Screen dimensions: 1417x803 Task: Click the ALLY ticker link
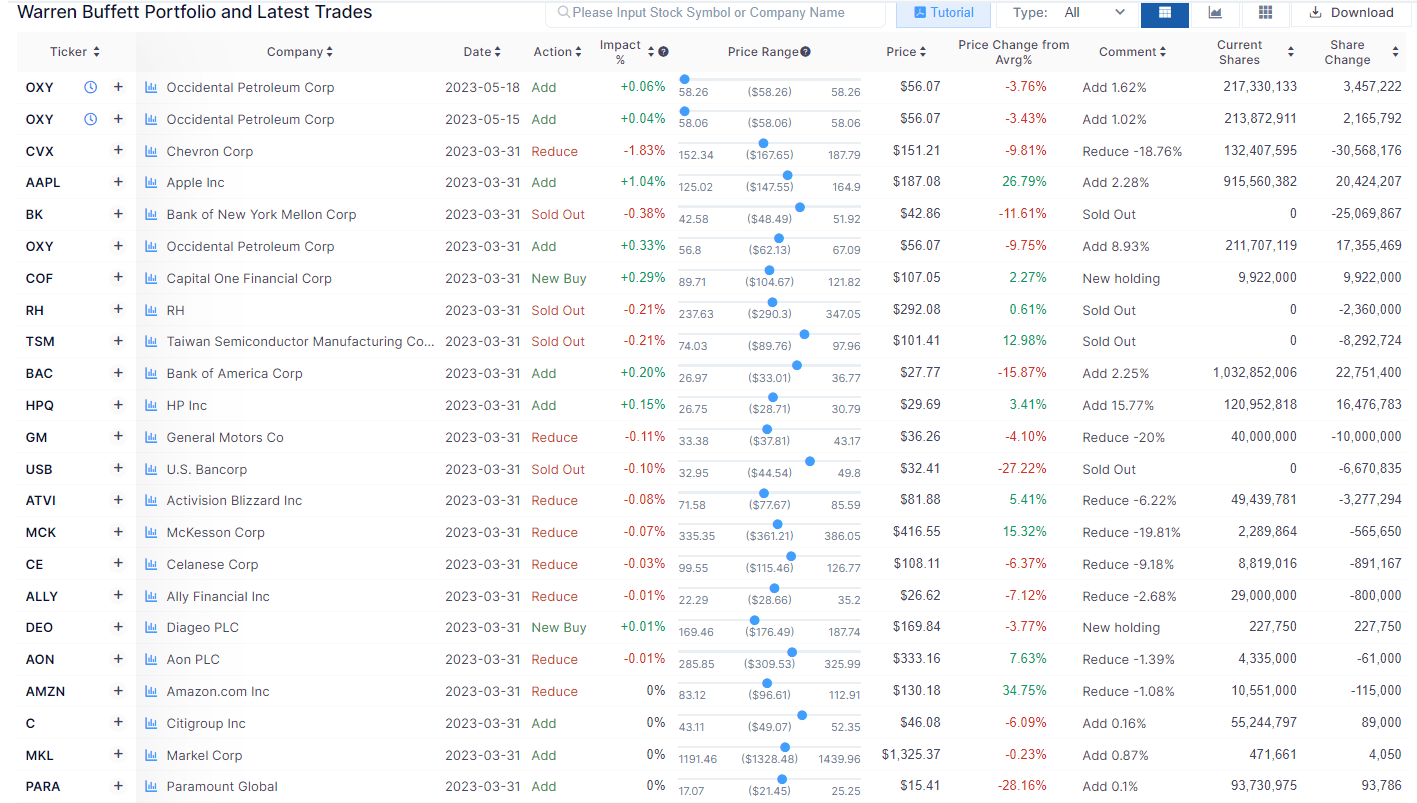pyautogui.click(x=42, y=596)
